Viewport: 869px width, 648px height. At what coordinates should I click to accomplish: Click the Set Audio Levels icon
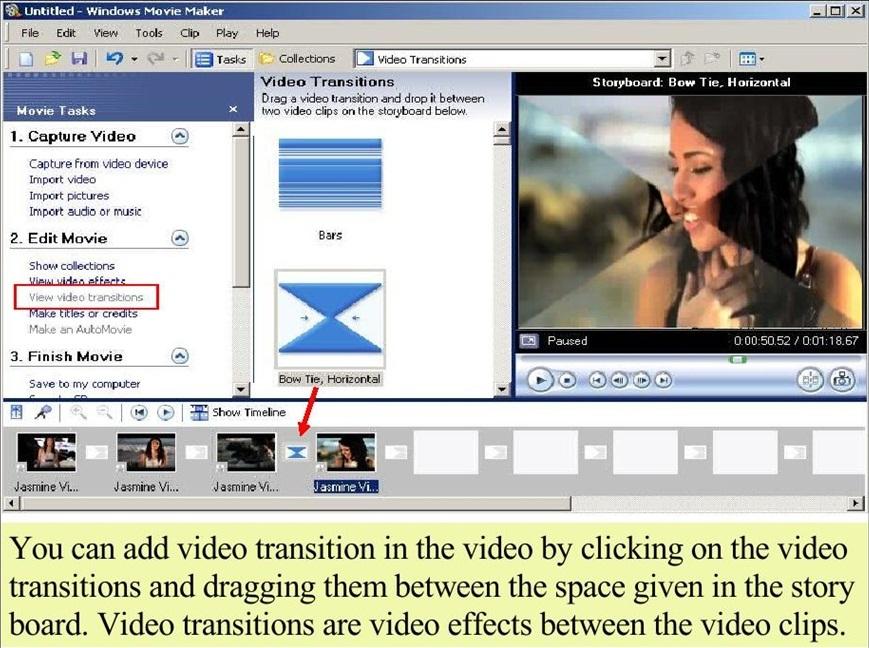[x=17, y=412]
